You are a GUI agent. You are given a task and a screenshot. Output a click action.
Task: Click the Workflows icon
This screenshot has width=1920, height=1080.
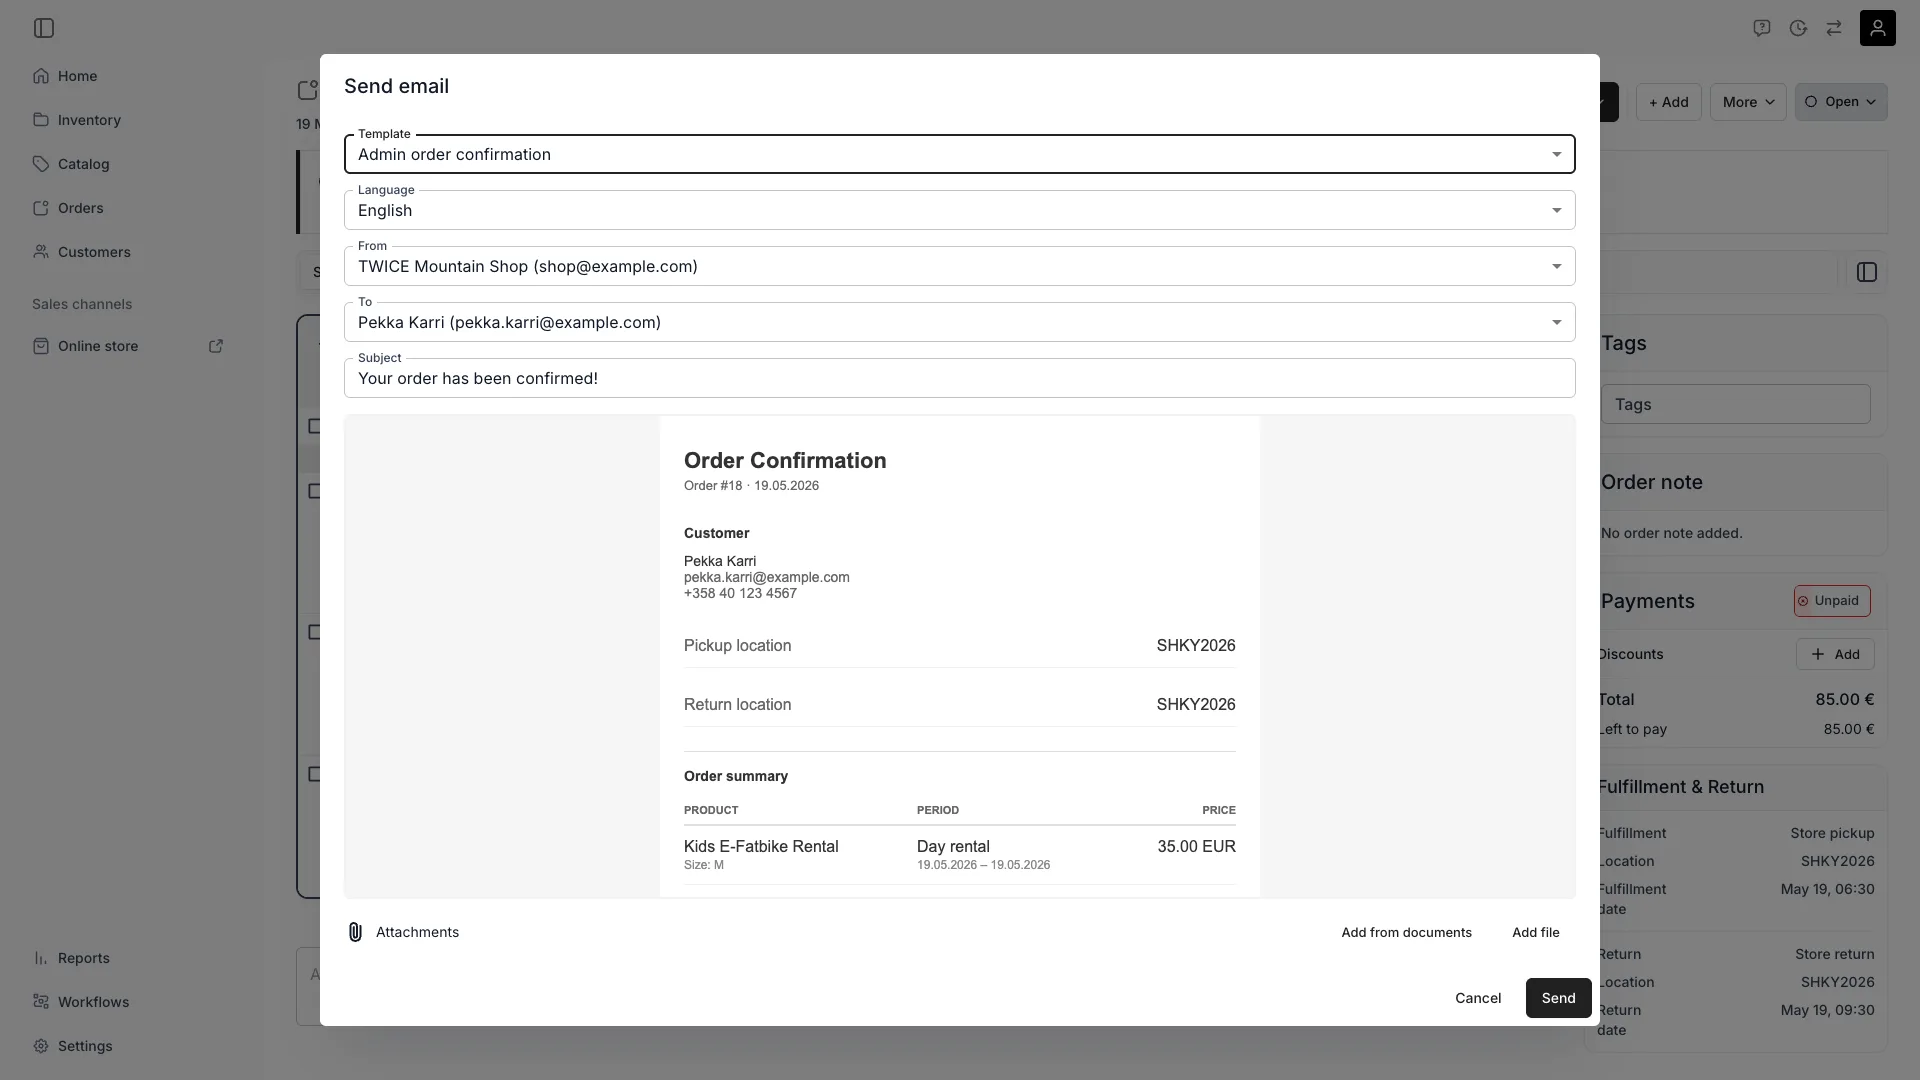pos(41,1002)
